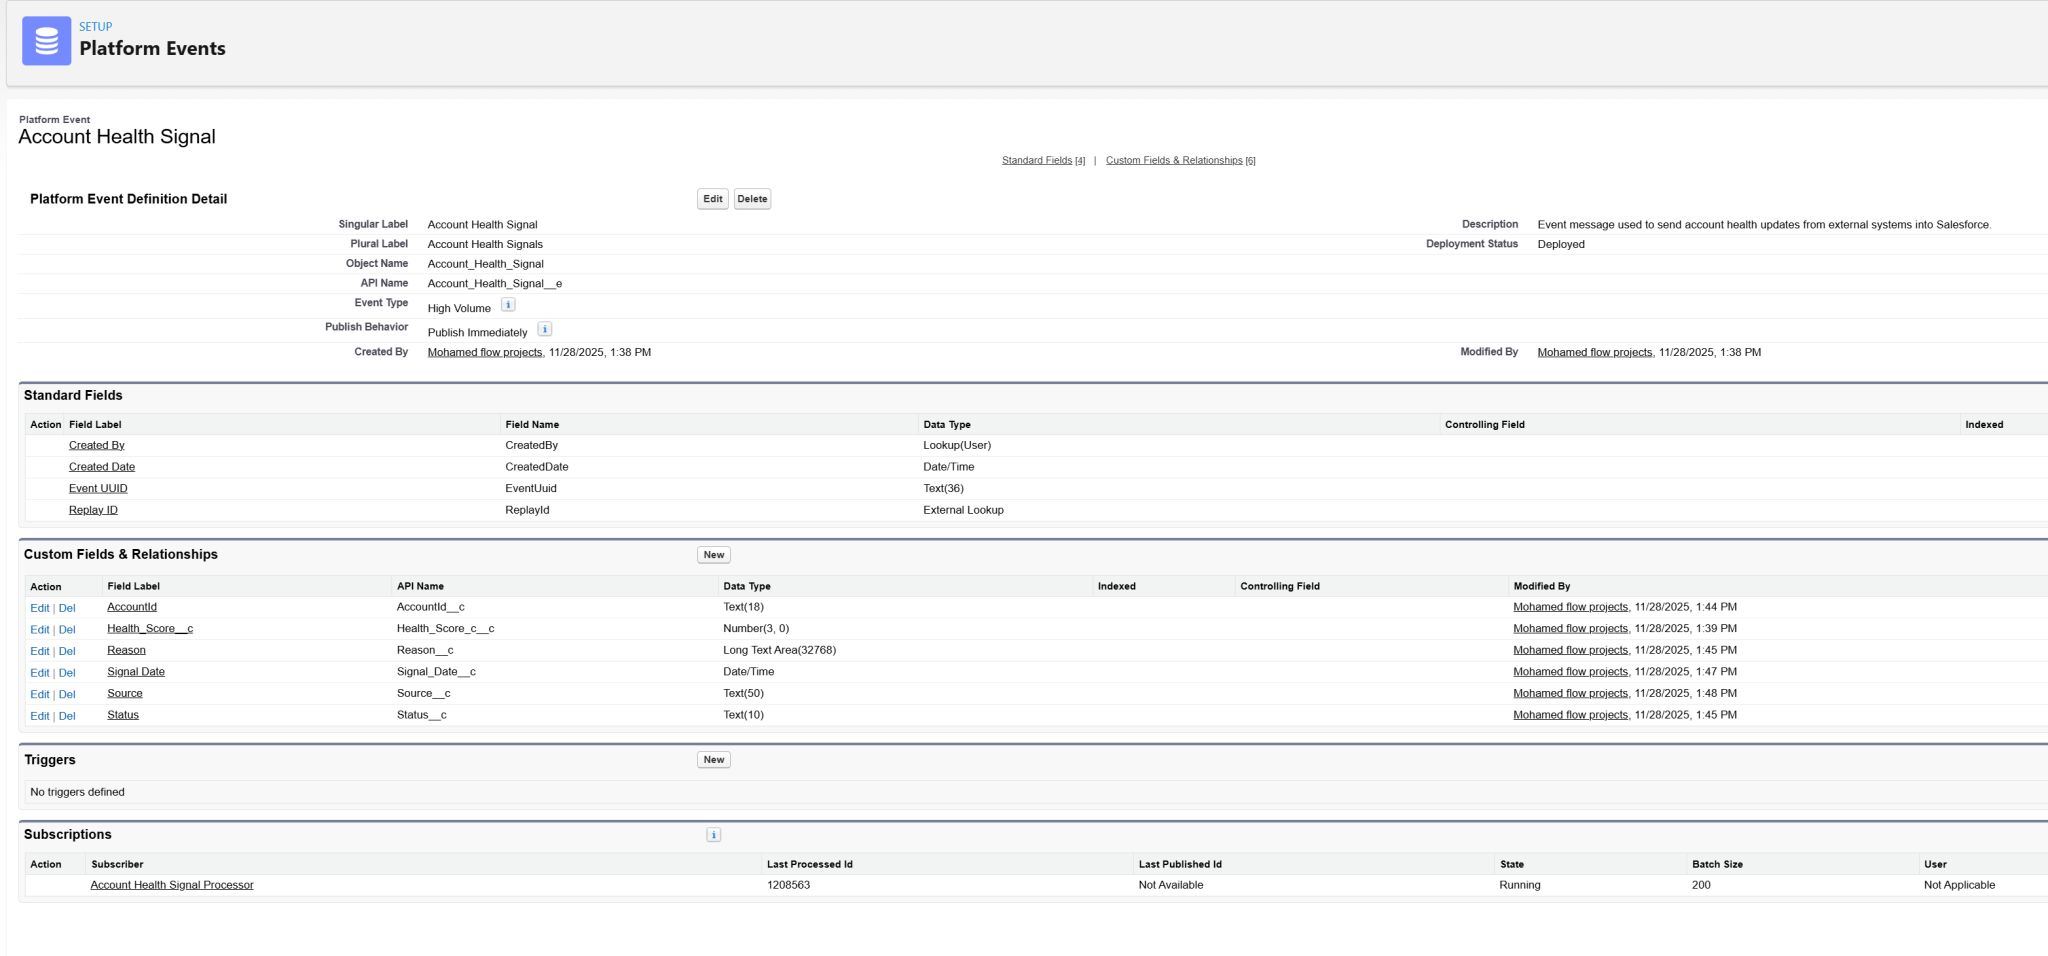Click the Deployed deployment status value
The height and width of the screenshot is (956, 2048).
point(1561,244)
